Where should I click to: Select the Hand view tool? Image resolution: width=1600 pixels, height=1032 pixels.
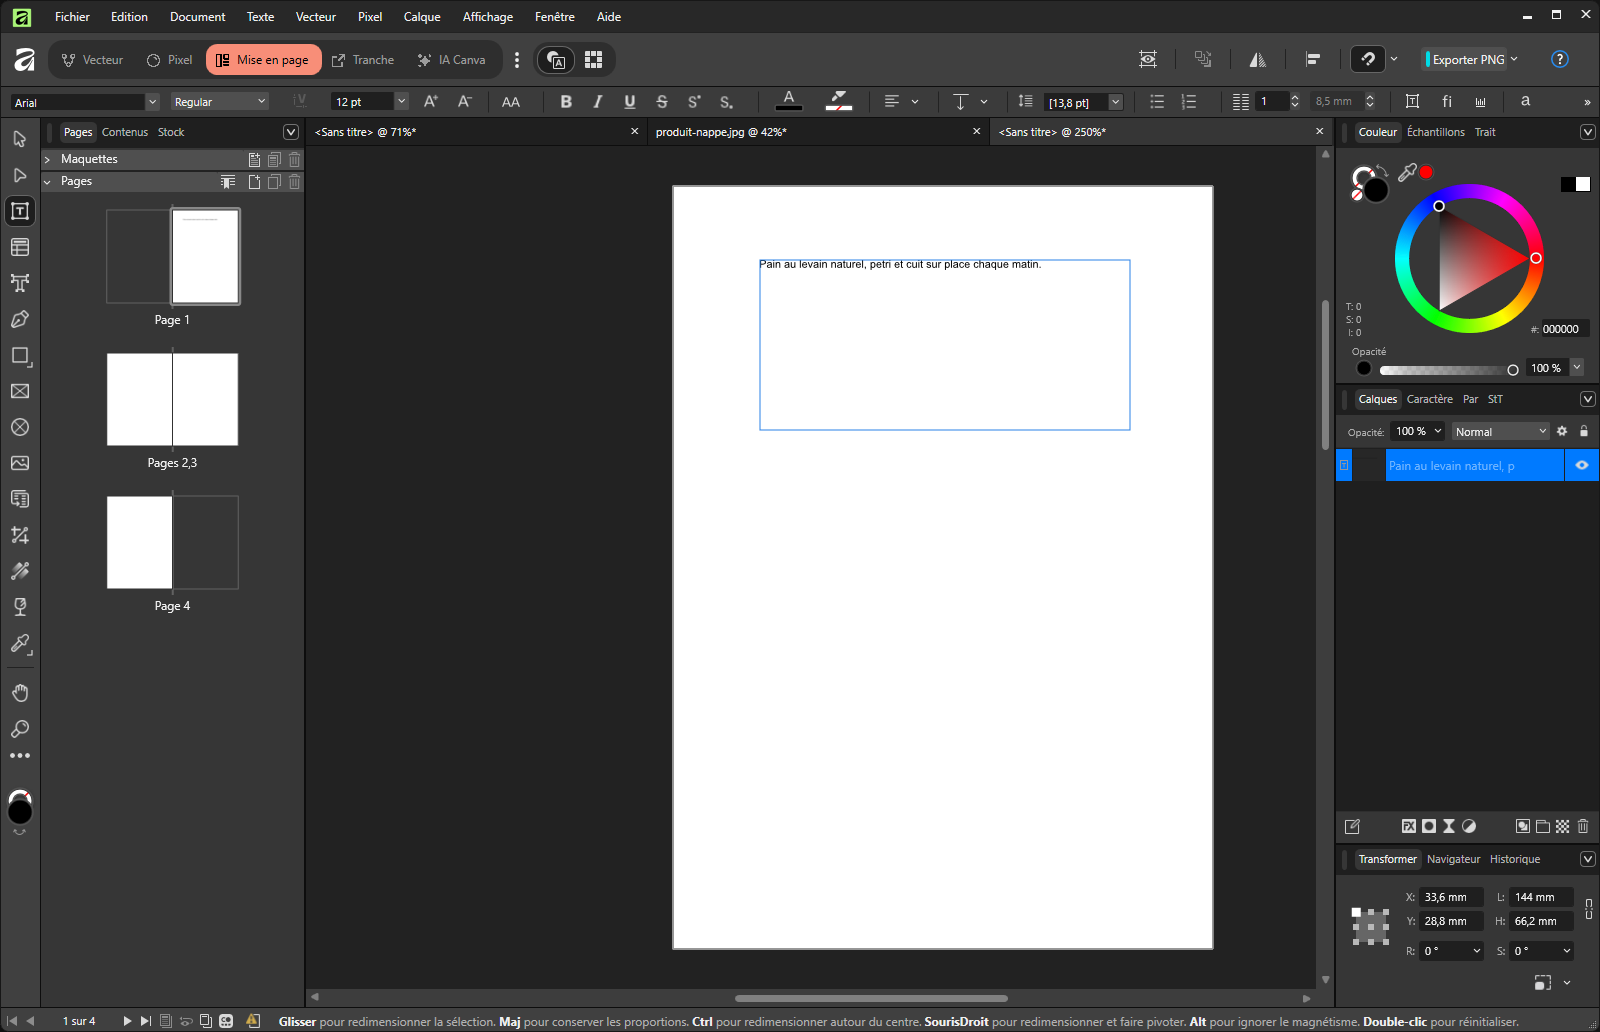point(20,693)
